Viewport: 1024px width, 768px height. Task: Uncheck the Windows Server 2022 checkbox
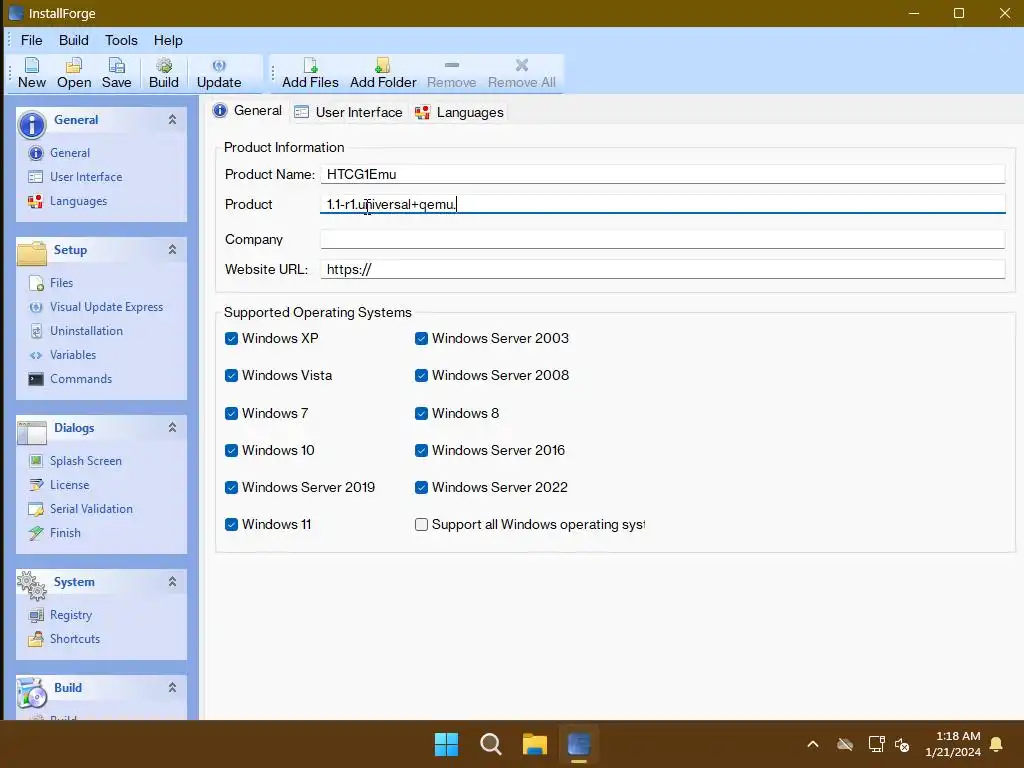coord(421,488)
